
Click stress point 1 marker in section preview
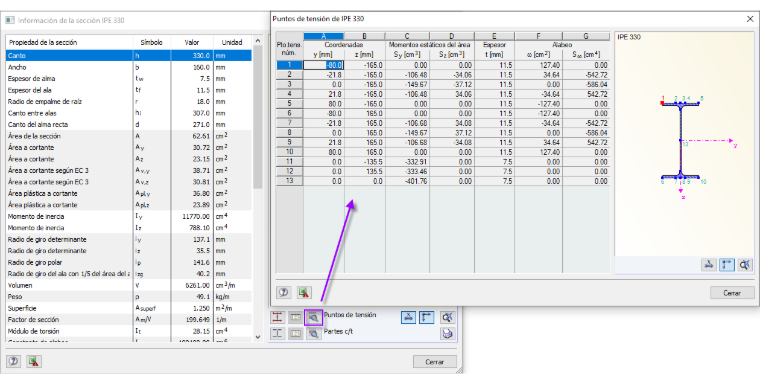tap(663, 103)
